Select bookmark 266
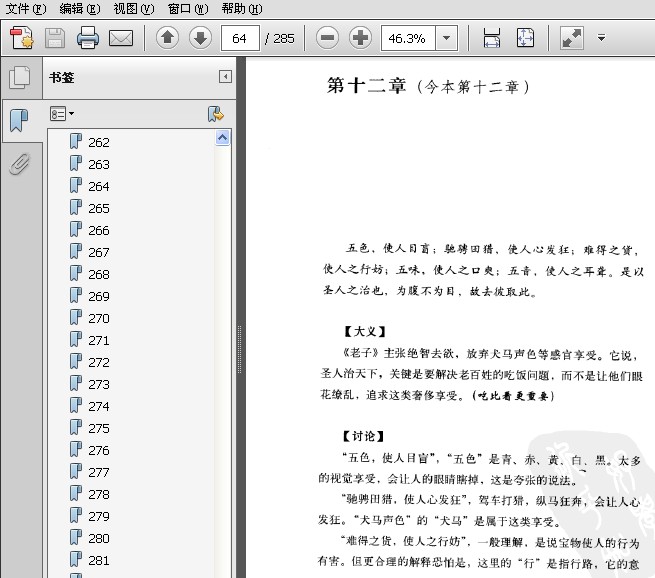The image size is (655, 578). pyautogui.click(x=99, y=230)
